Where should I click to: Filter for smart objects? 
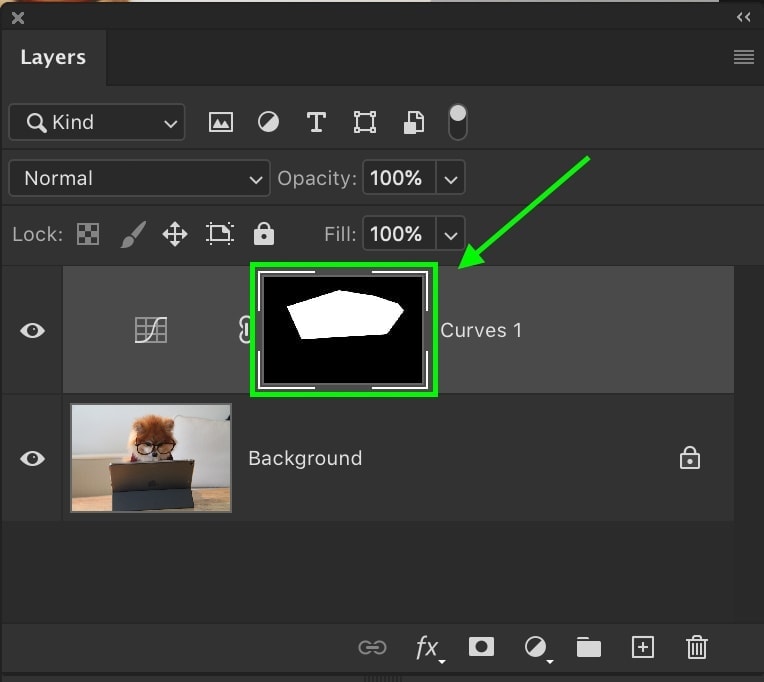pos(413,122)
